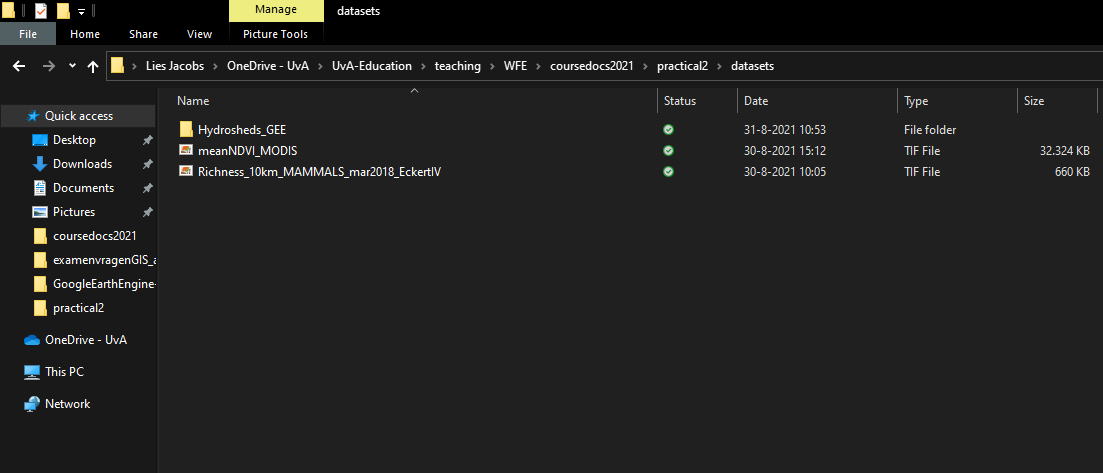This screenshot has width=1103, height=473.
Task: Navigate to practical2 breadcrumb segment
Action: (x=684, y=66)
